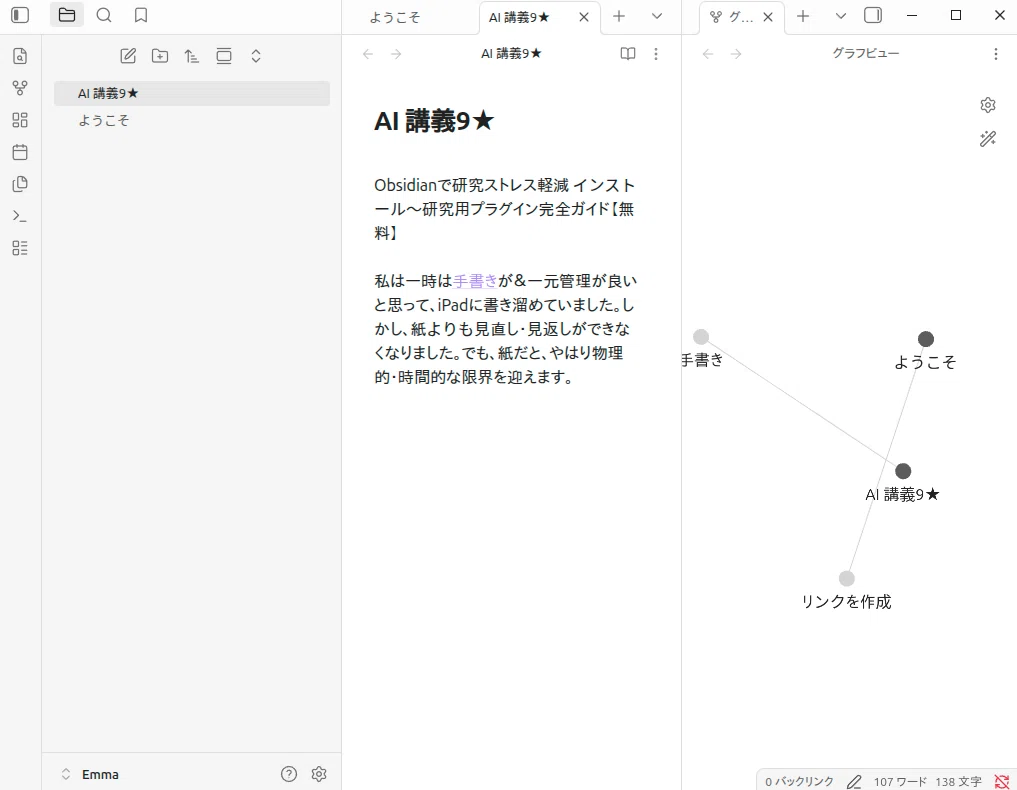Close the graph view tab
Screen dimensions: 1017x790
pos(768,18)
